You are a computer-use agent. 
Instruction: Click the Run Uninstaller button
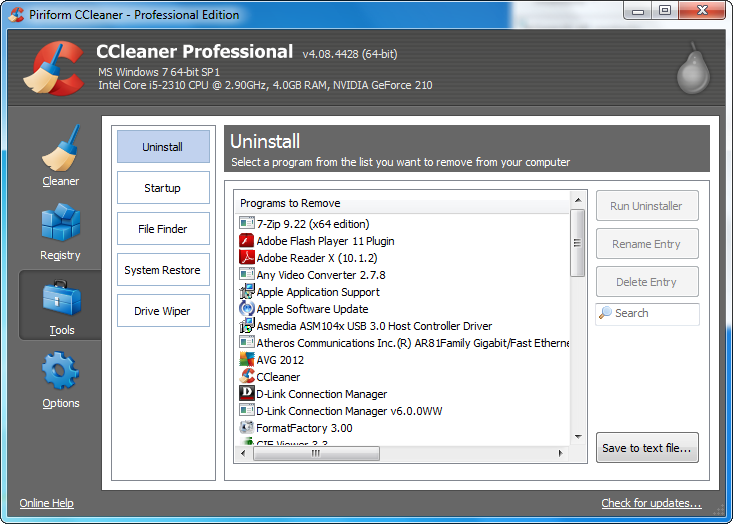[647, 206]
